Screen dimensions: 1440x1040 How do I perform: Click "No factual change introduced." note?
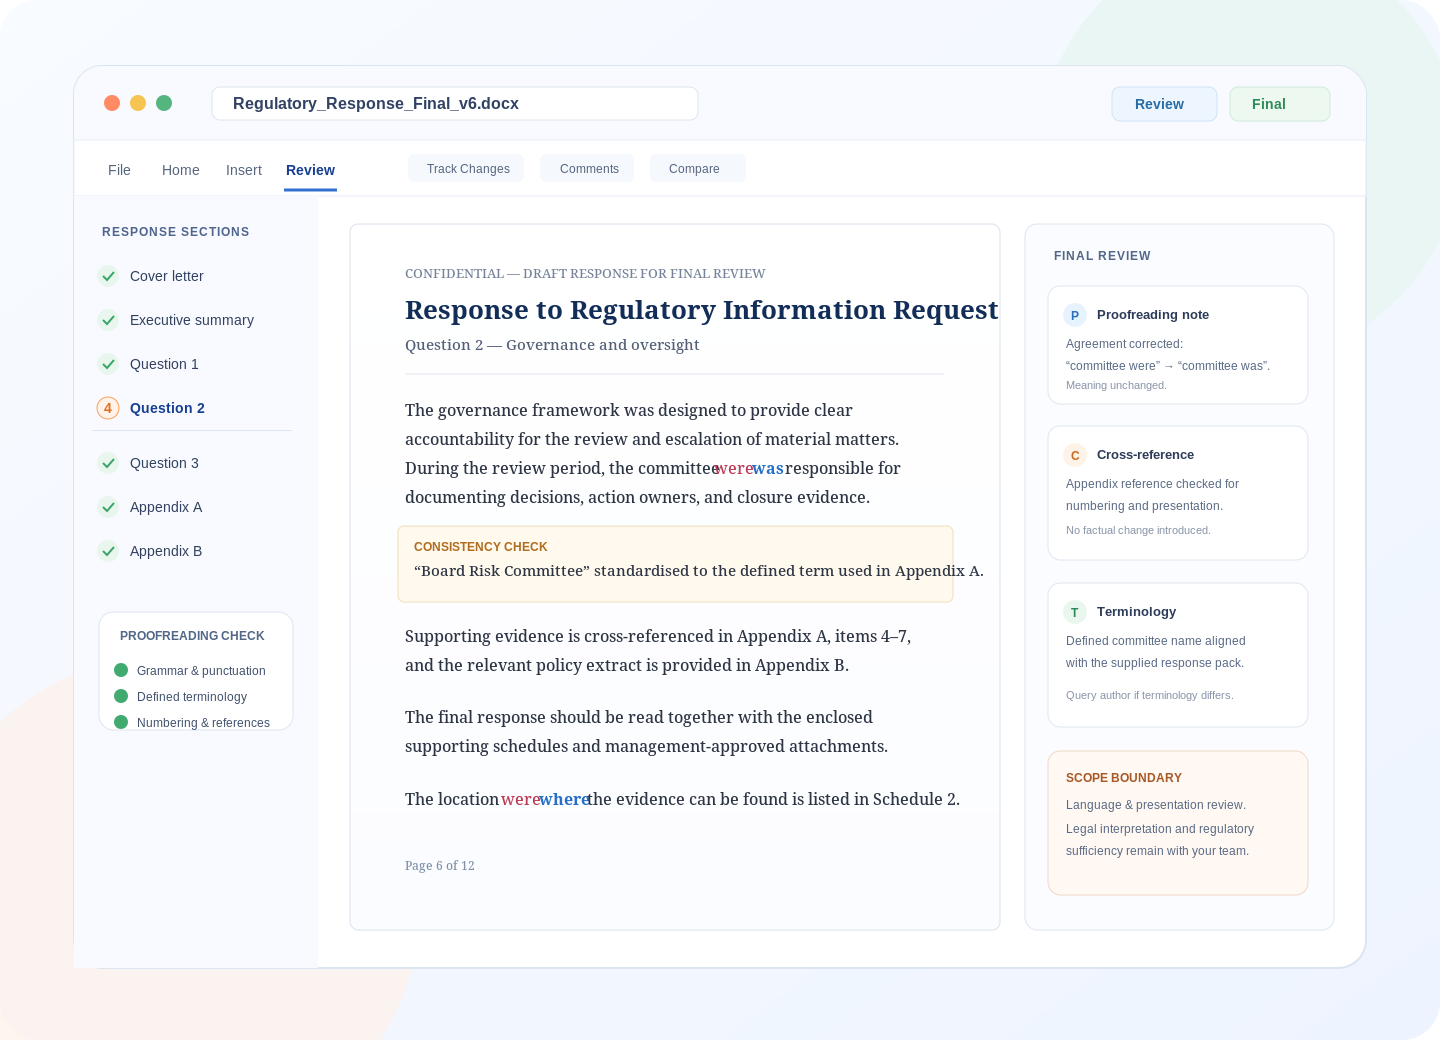pos(1138,530)
